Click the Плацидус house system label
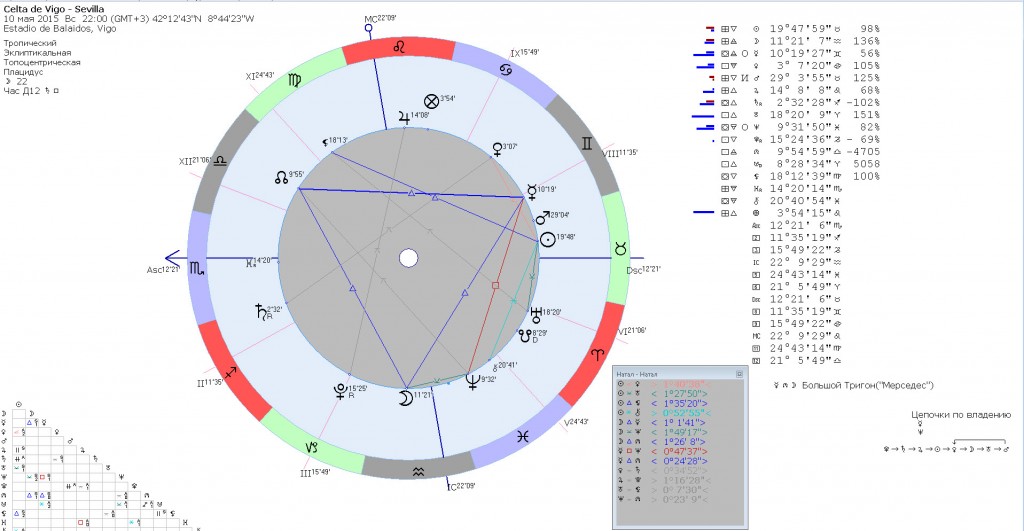Screen dimensions: 1024x531 point(24,72)
